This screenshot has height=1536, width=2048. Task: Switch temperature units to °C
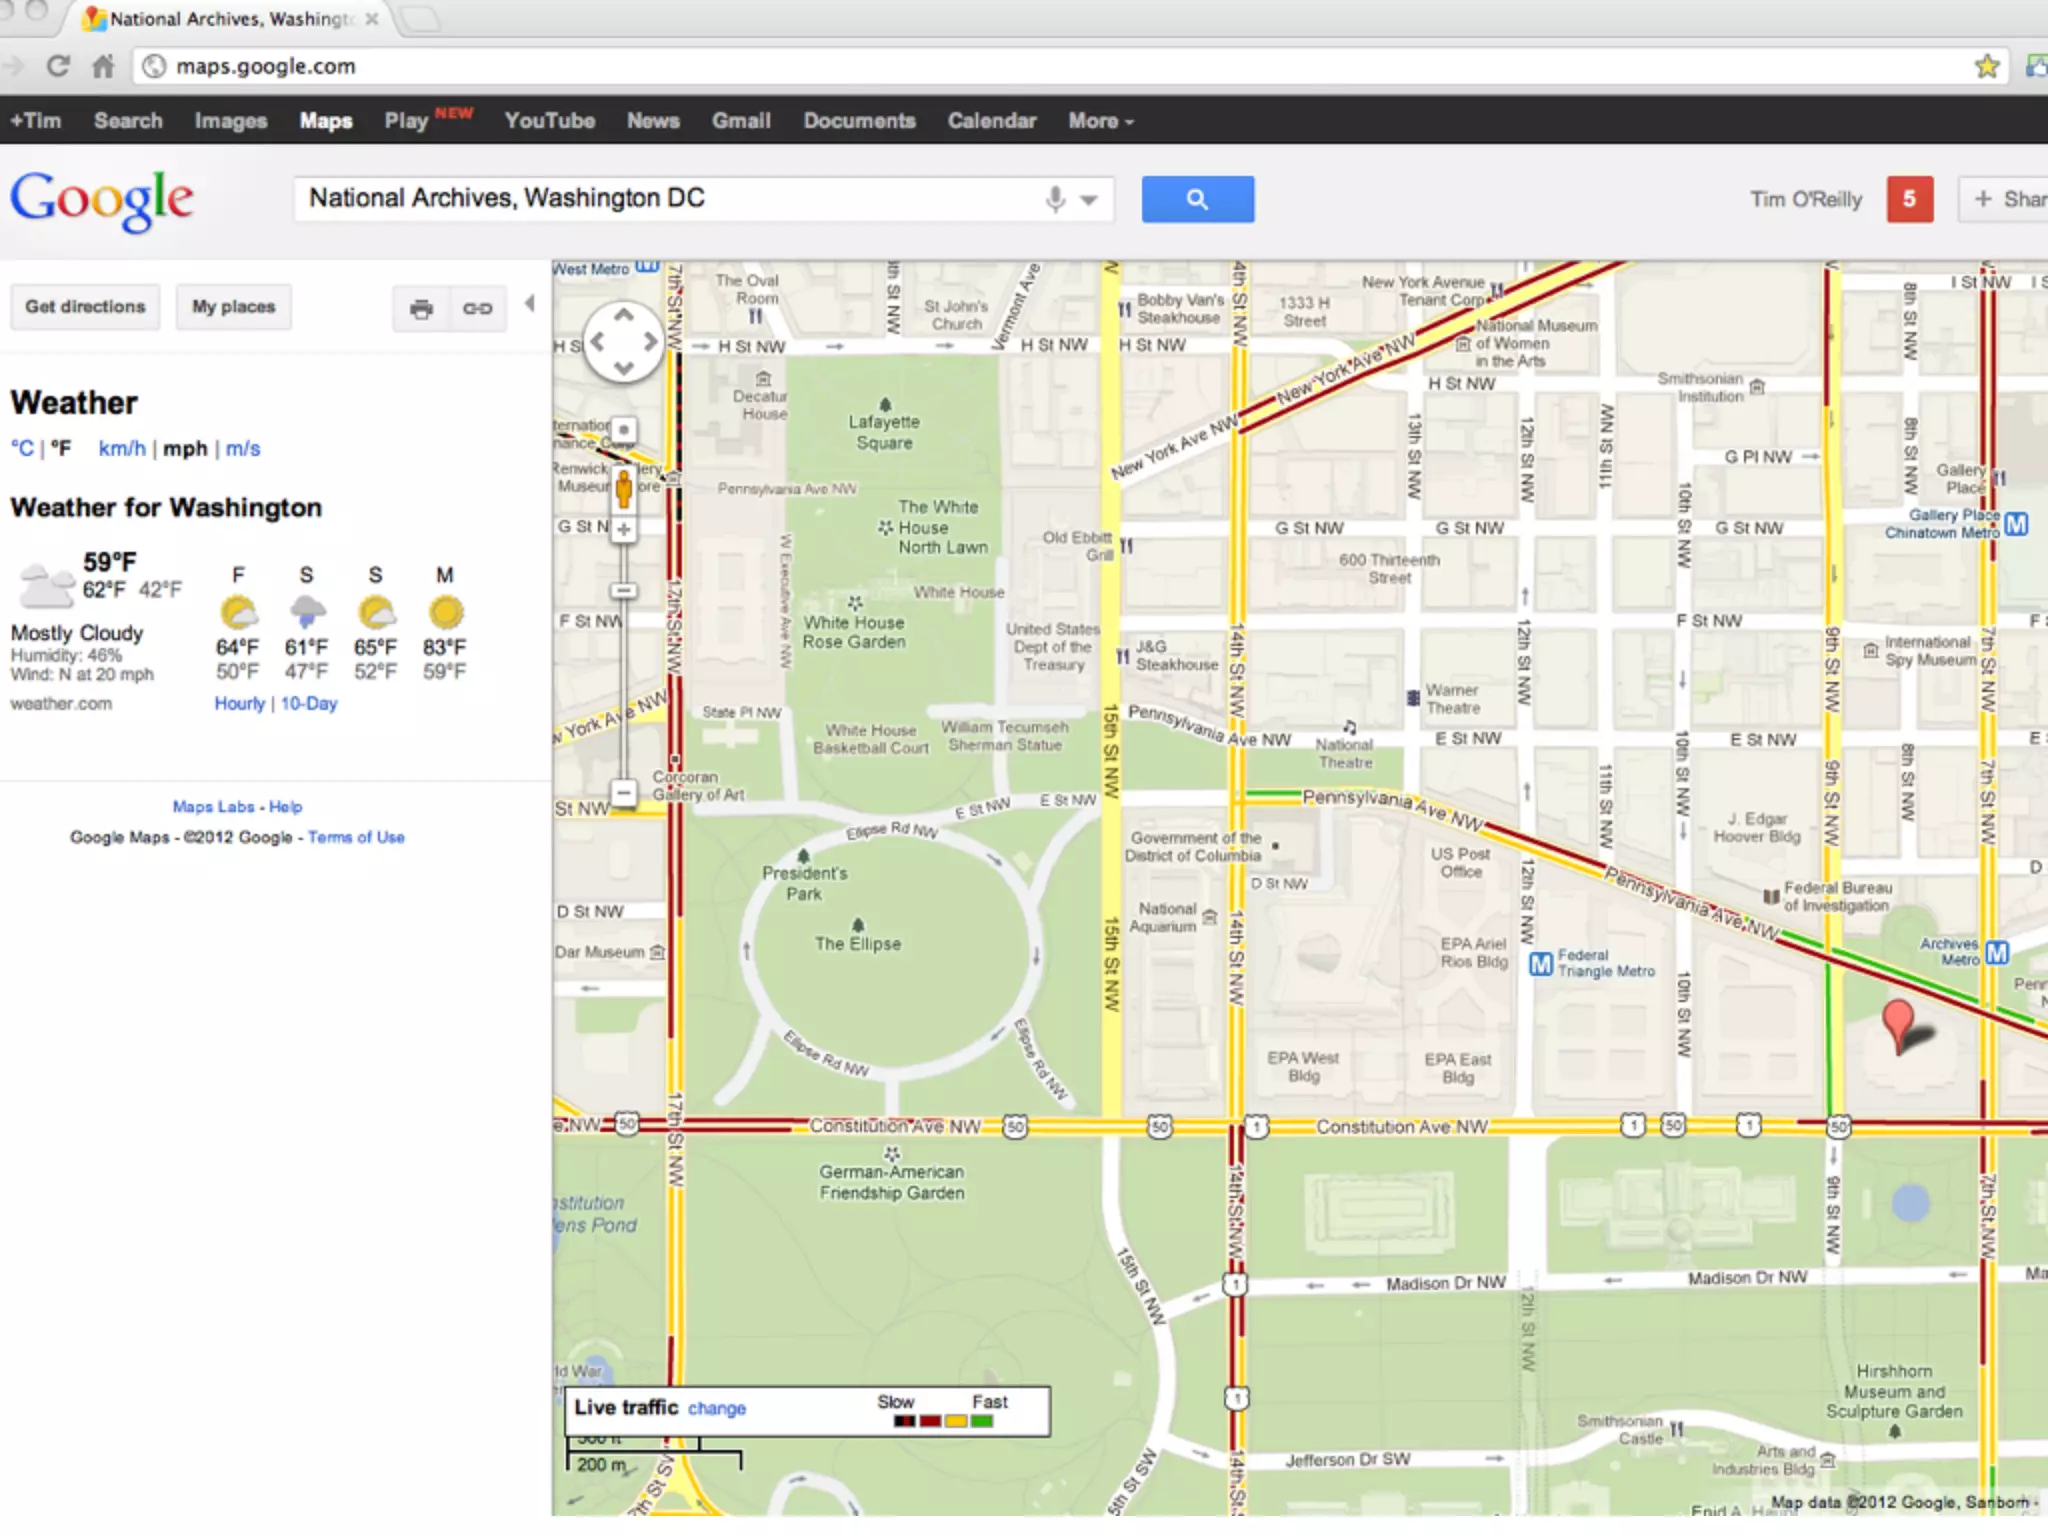coord(22,448)
